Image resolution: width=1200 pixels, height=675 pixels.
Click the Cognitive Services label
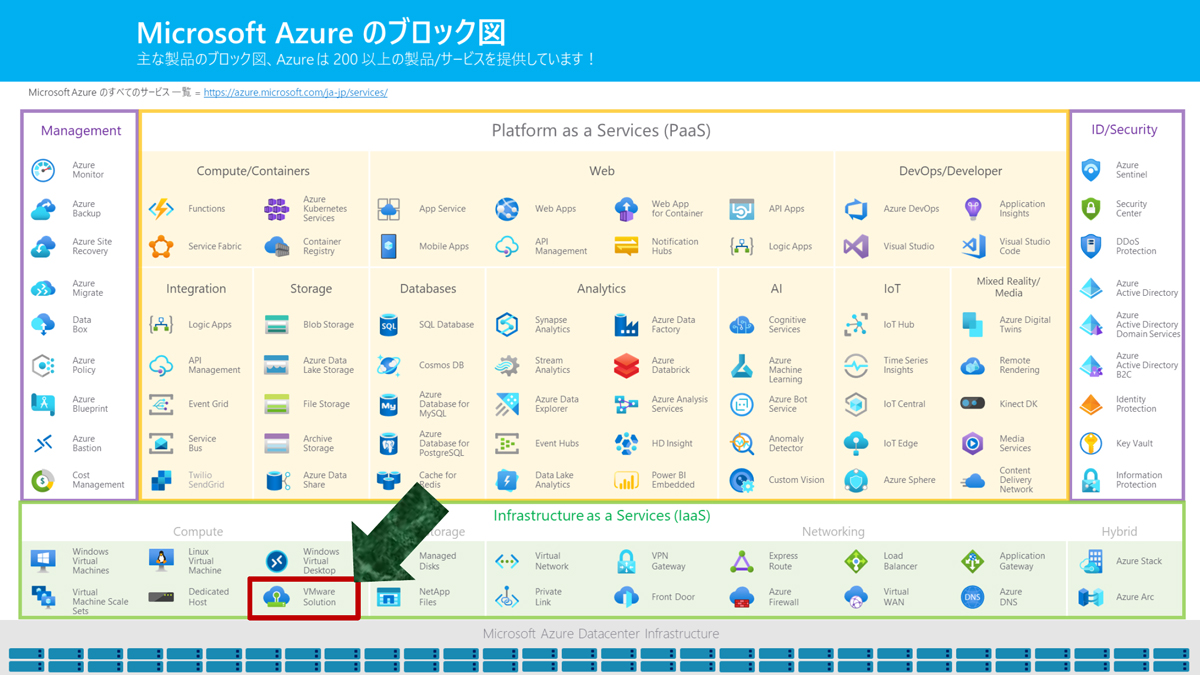point(785,325)
